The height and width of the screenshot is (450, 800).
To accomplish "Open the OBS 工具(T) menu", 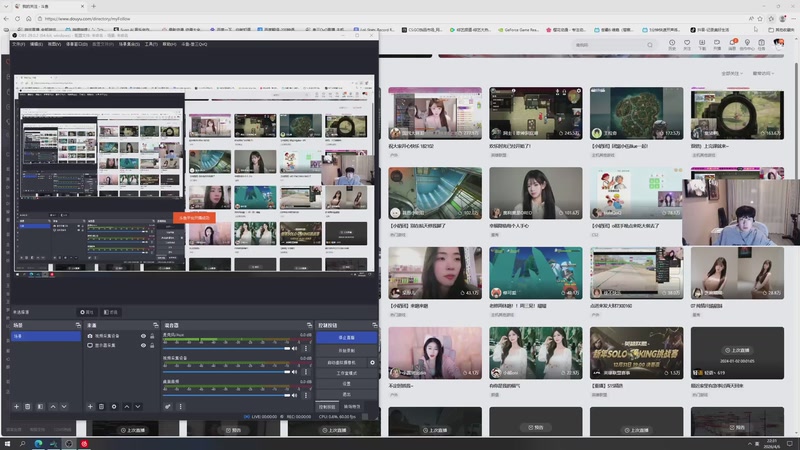I will coord(151,44).
